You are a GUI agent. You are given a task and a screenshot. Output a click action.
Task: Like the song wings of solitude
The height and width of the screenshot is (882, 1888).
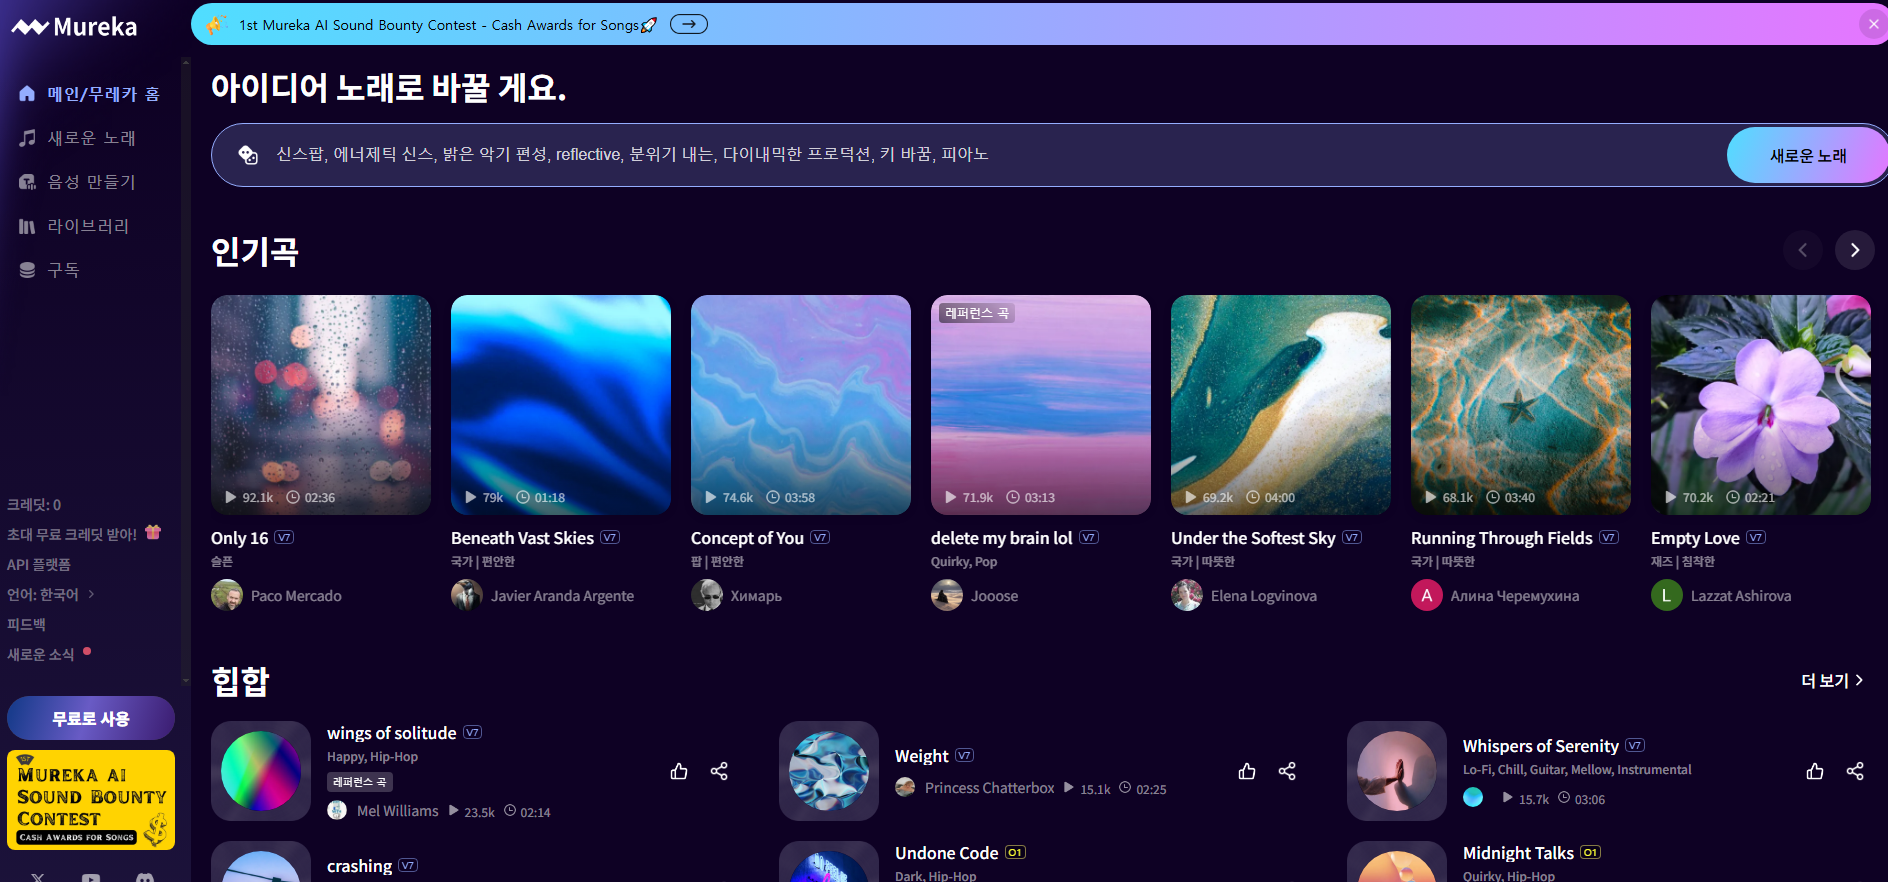(x=679, y=771)
